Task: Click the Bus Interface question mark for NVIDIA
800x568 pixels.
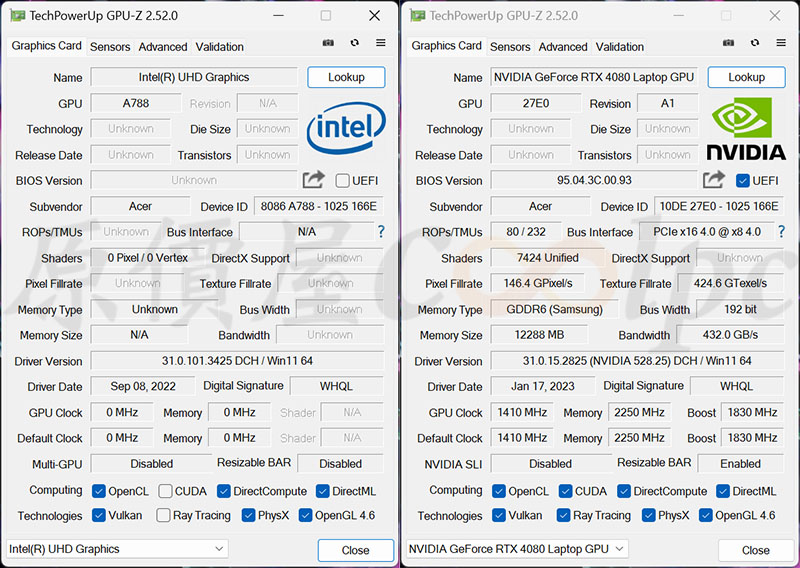Action: (x=780, y=232)
